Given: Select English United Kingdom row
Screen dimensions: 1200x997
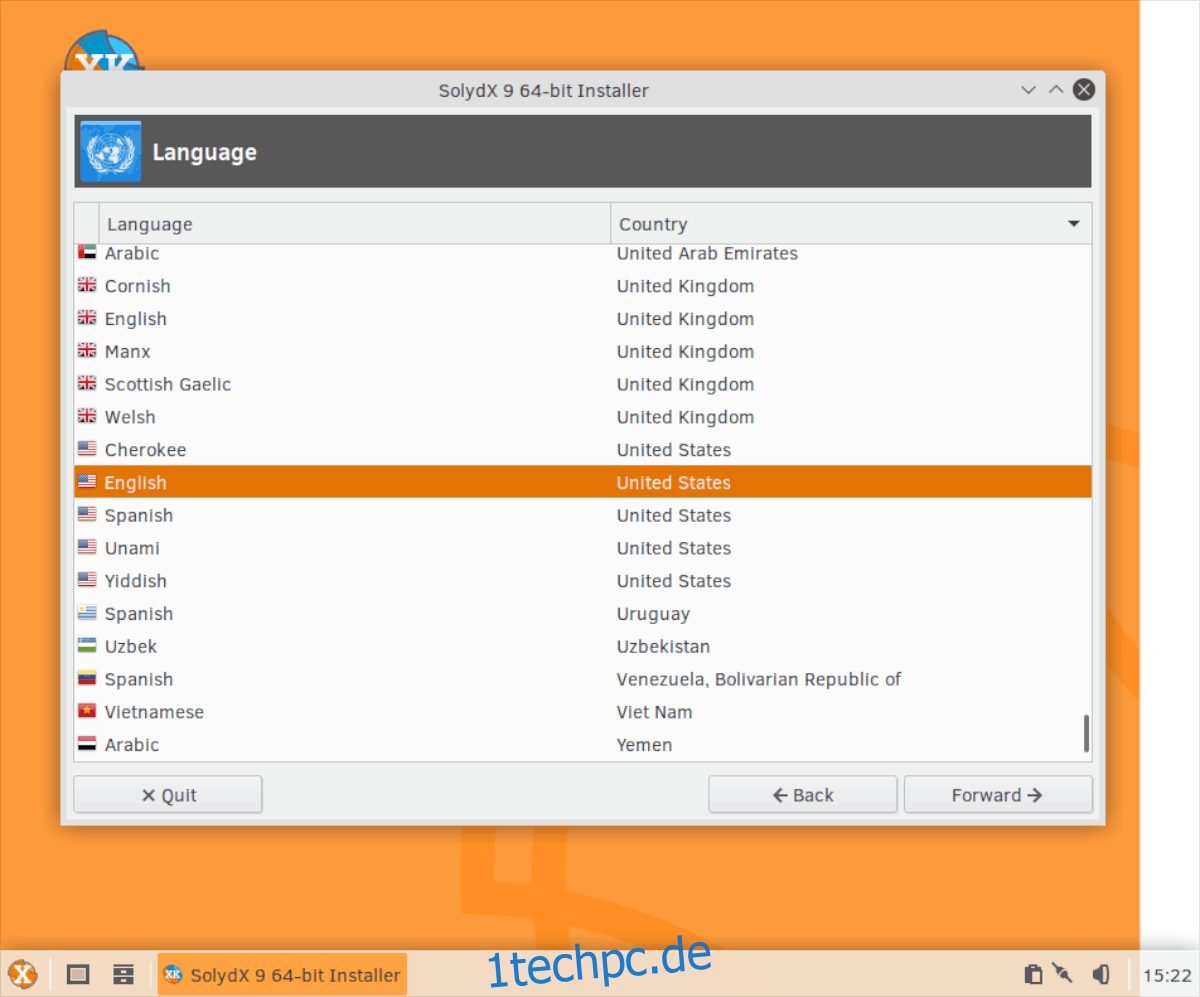Looking at the screenshot, I should 583,319.
